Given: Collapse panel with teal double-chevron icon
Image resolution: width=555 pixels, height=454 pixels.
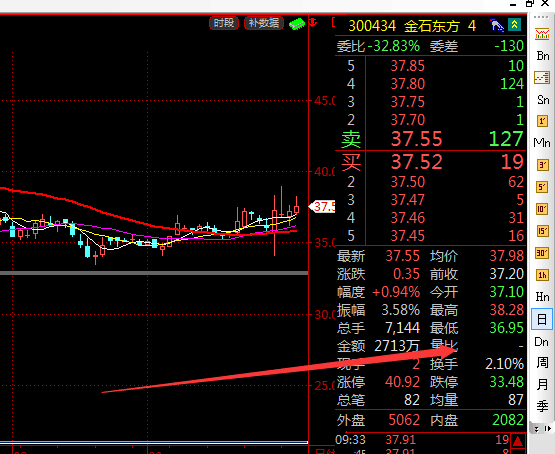Looking at the screenshot, I should pyautogui.click(x=514, y=25).
